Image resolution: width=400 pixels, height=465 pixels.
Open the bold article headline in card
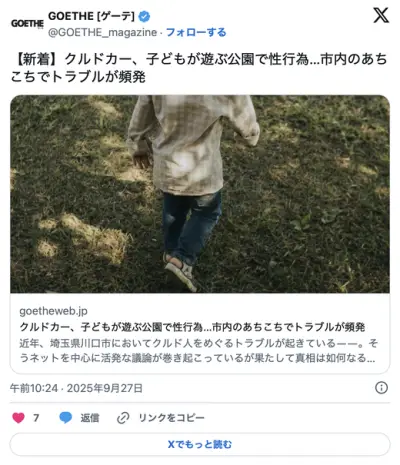click(x=192, y=327)
